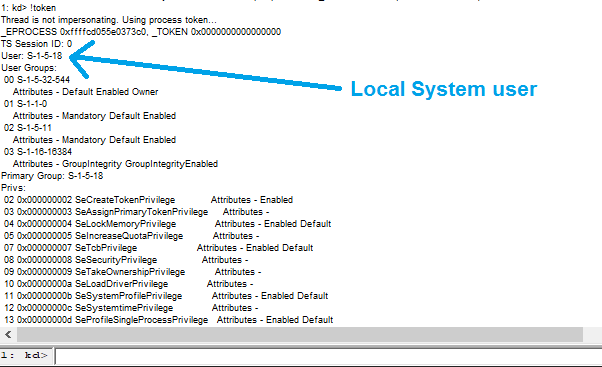The height and width of the screenshot is (367, 602).
Task: Click the "User Groups:" heading
Action: [x=29, y=68]
